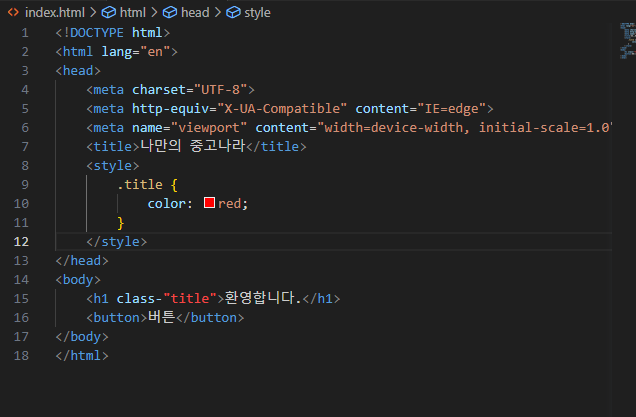
Task: Expand breadcrumb chevron after index.html
Action: (x=93, y=13)
